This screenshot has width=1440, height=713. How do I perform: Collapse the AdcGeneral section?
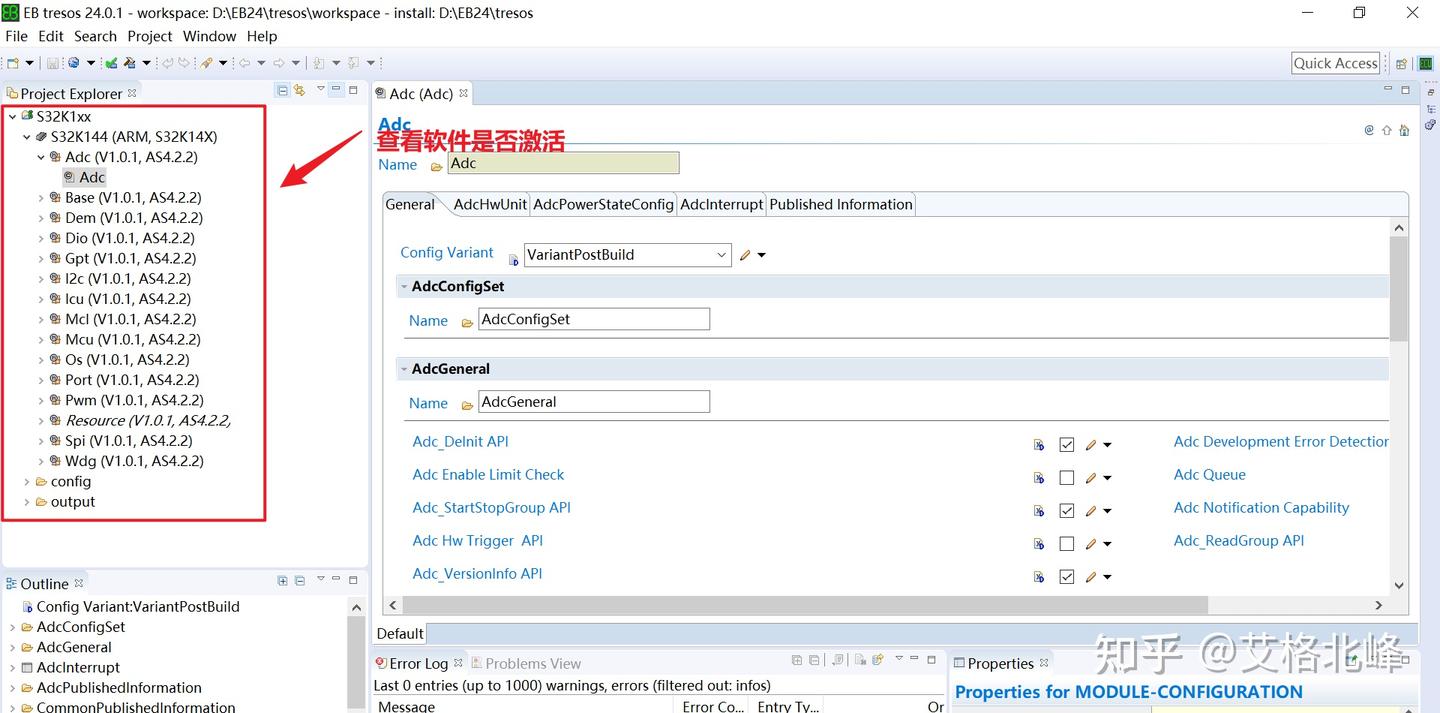[x=404, y=369]
